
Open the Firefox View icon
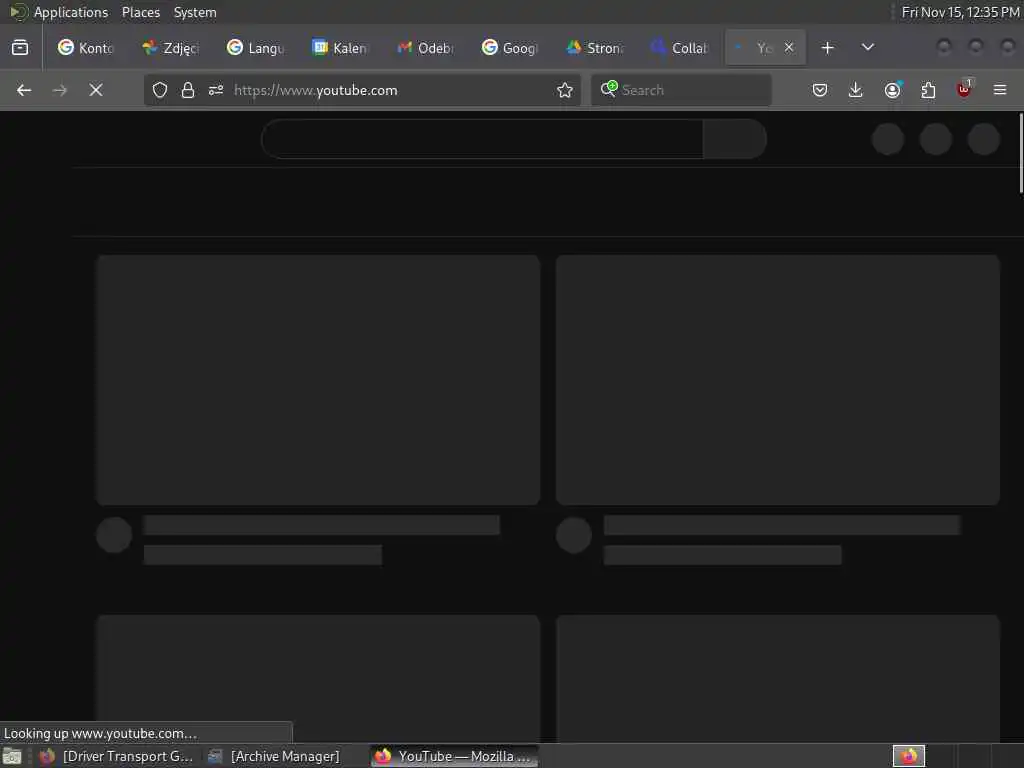20,48
